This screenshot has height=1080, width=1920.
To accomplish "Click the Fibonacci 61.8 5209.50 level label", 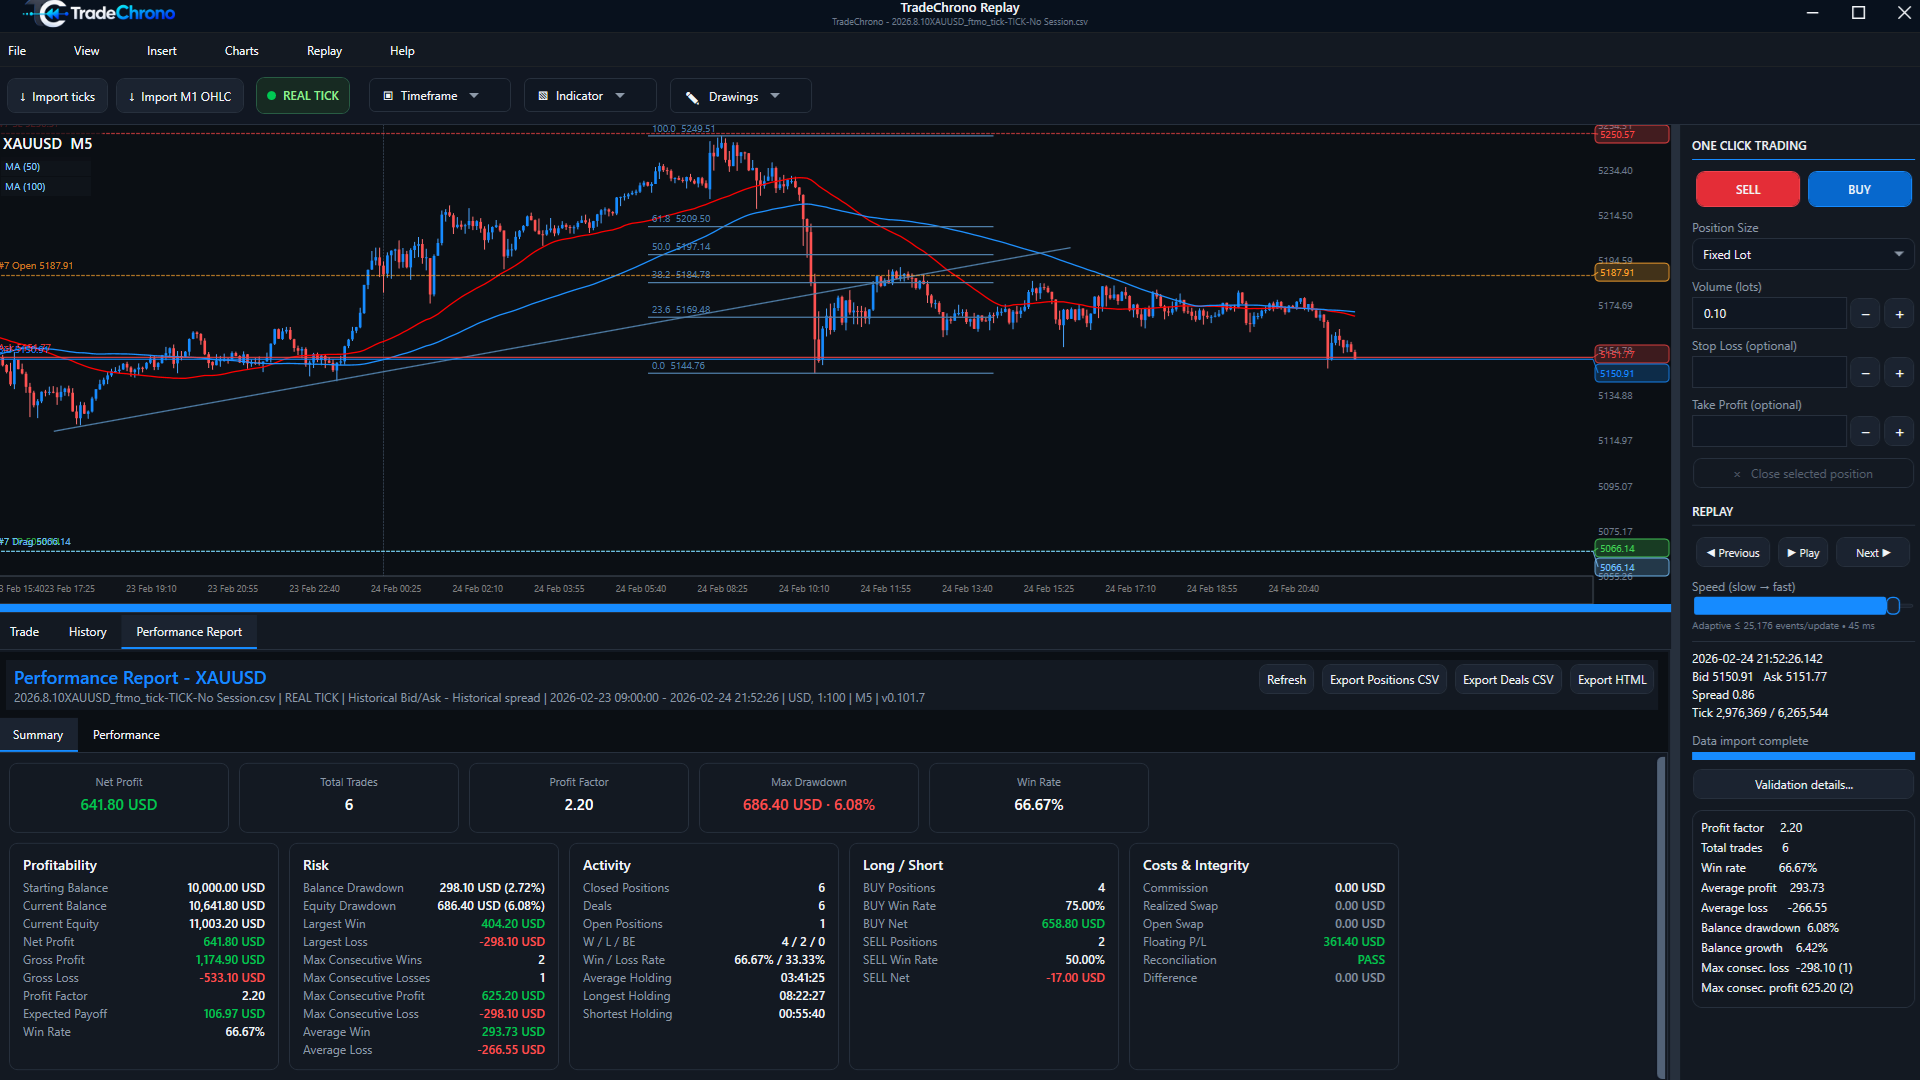I will [x=681, y=219].
